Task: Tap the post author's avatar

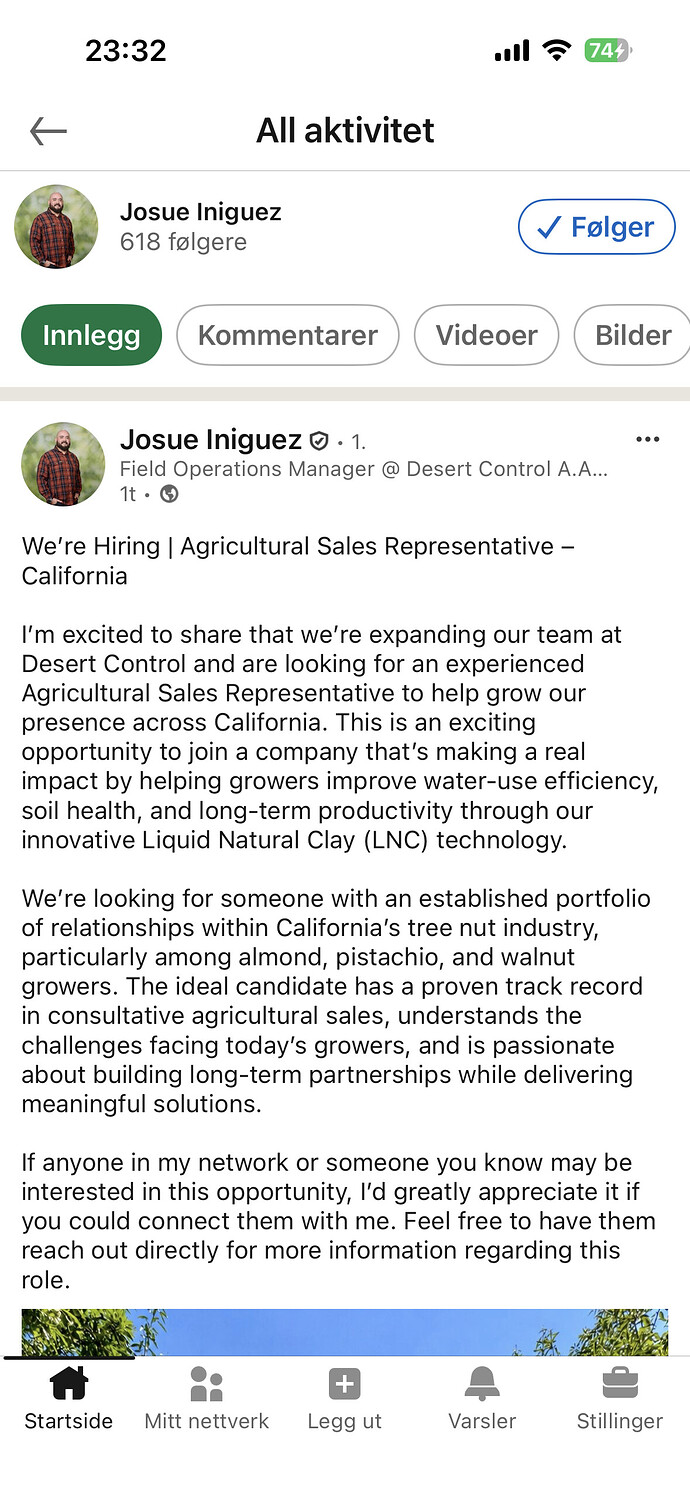Action: click(63, 464)
